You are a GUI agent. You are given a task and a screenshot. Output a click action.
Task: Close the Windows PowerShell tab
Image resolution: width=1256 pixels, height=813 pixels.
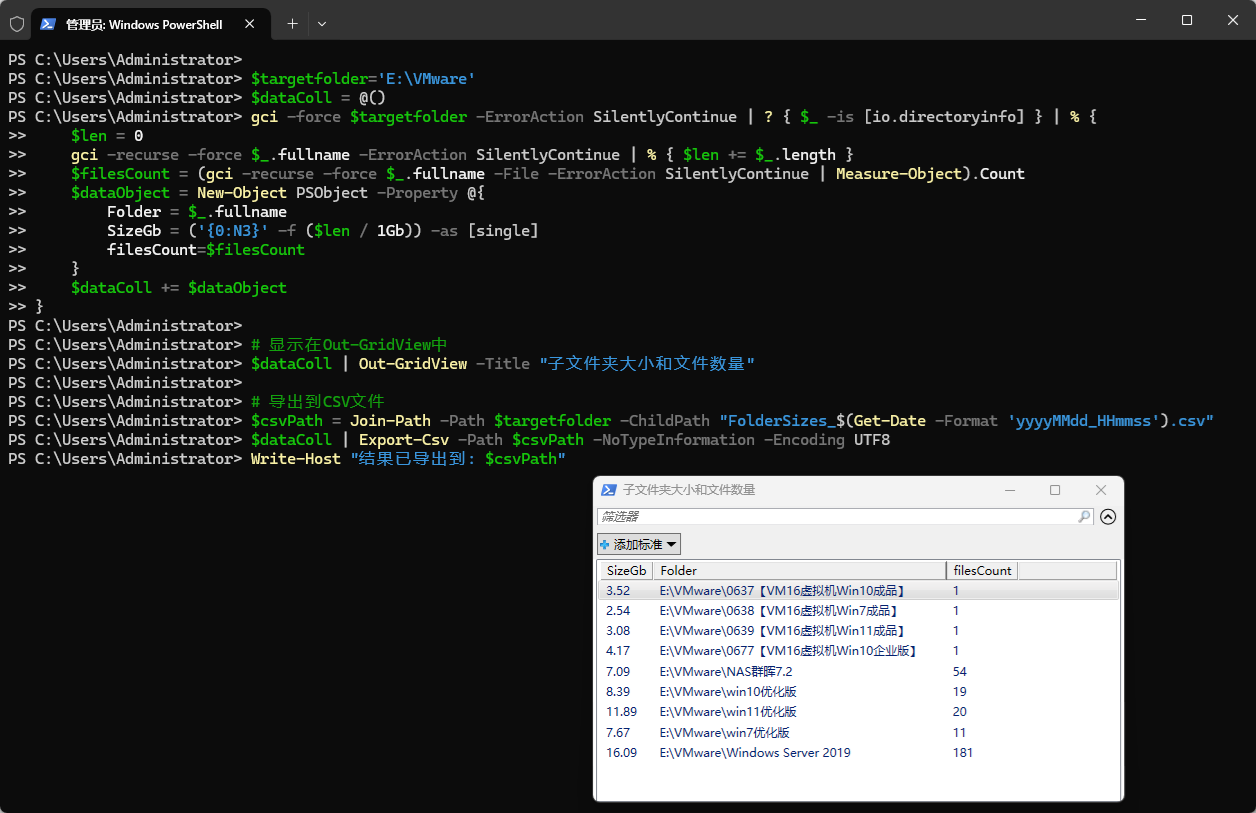249,23
